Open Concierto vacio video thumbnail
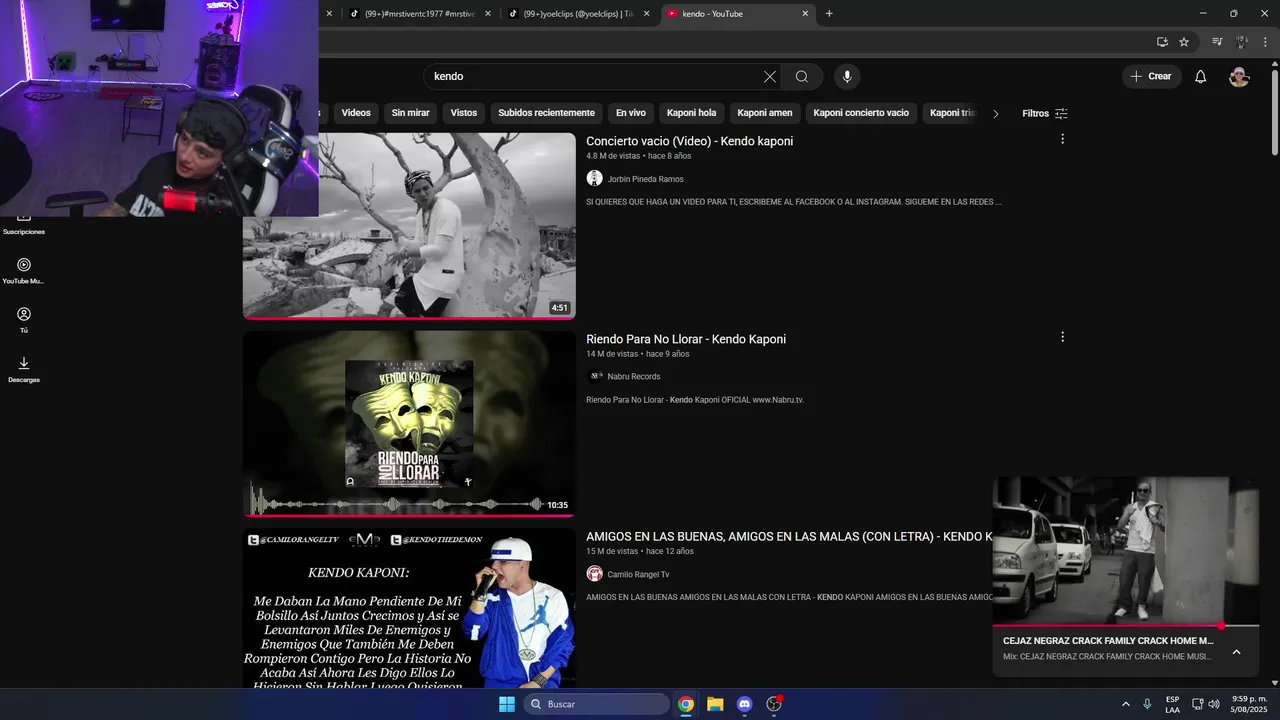The height and width of the screenshot is (720, 1280). tap(409, 226)
